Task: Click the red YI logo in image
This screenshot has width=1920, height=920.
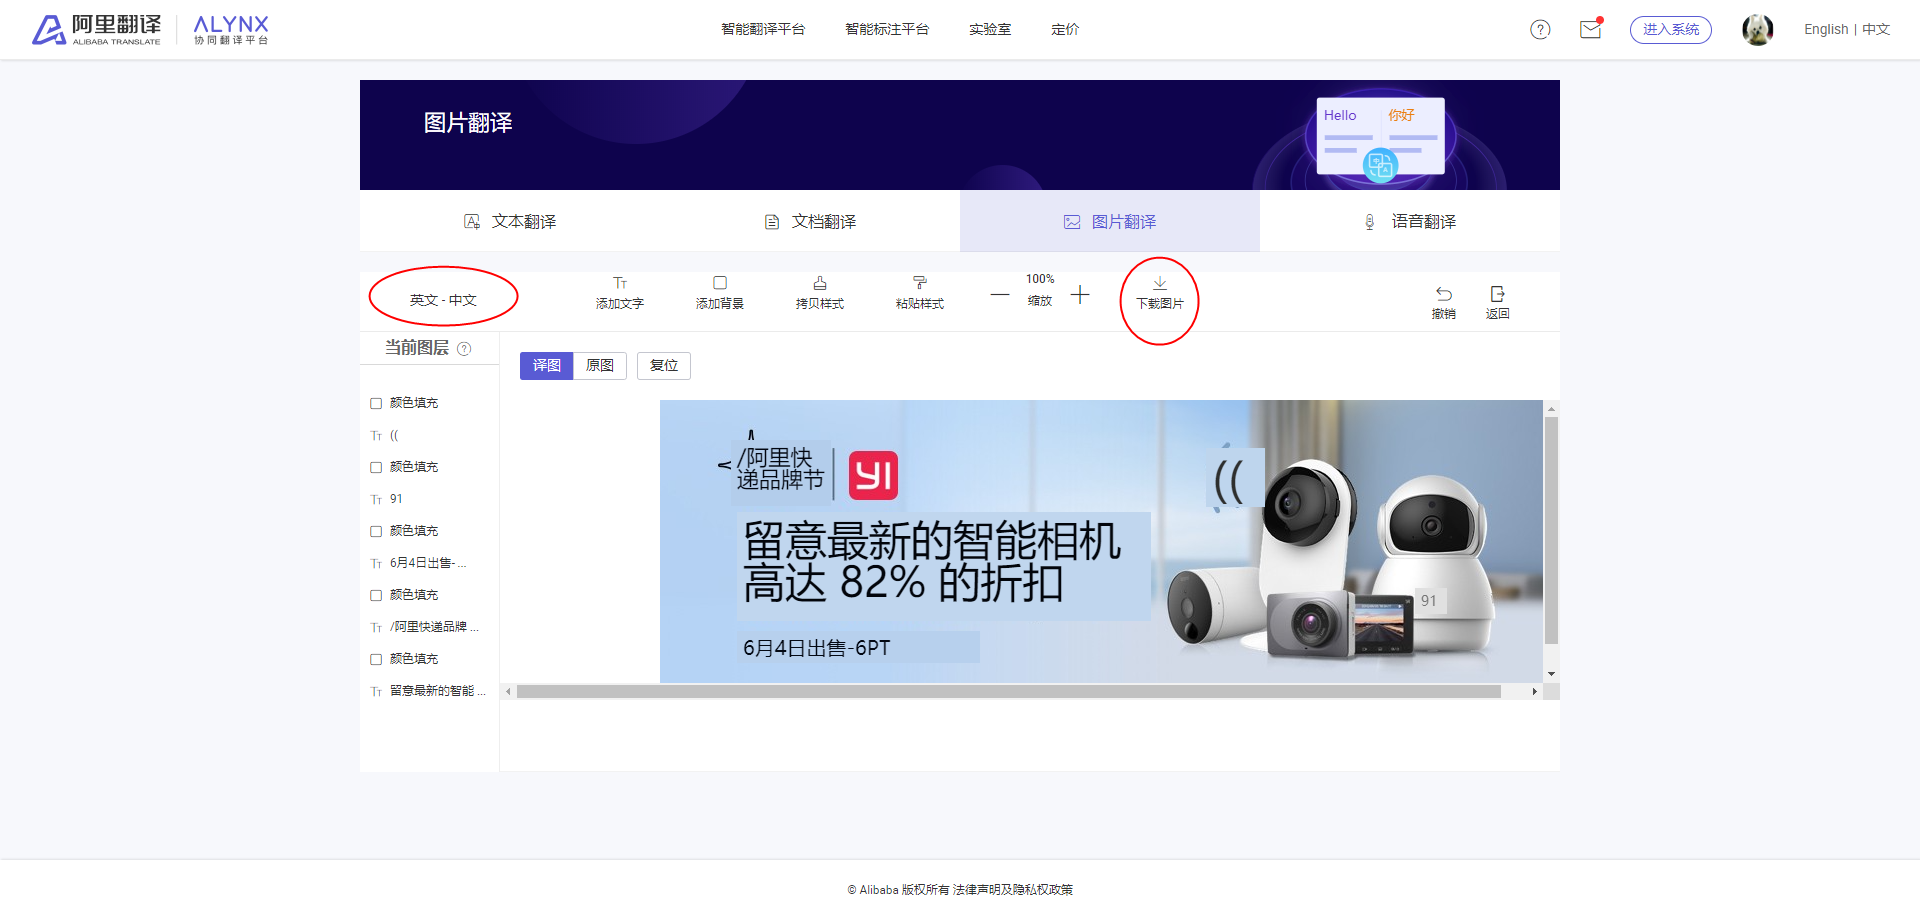Action: coord(873,475)
